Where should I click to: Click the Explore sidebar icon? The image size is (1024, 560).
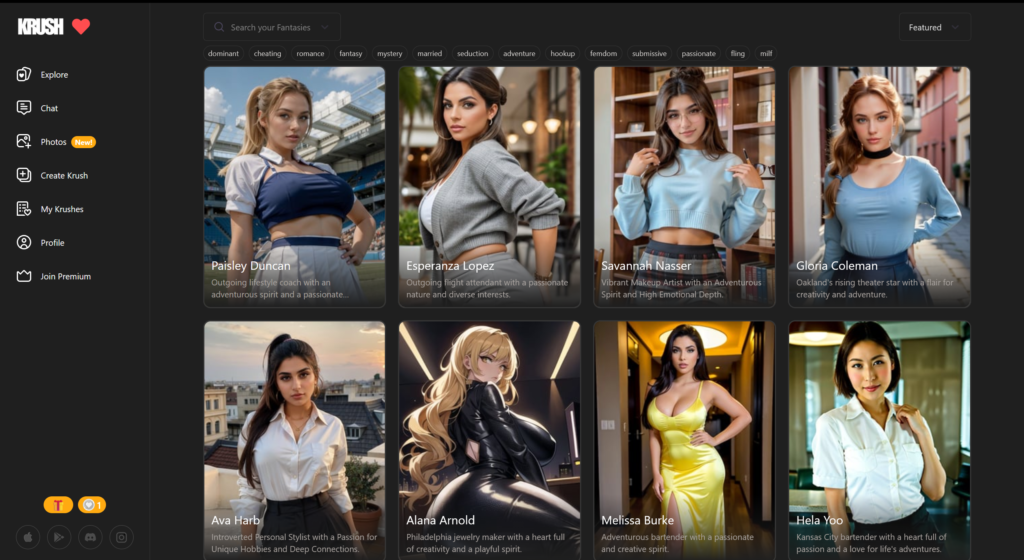click(x=24, y=74)
